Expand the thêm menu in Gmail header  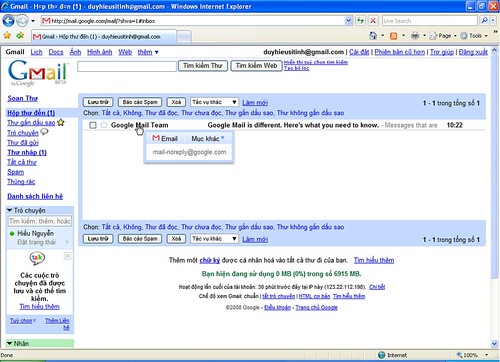click(148, 52)
